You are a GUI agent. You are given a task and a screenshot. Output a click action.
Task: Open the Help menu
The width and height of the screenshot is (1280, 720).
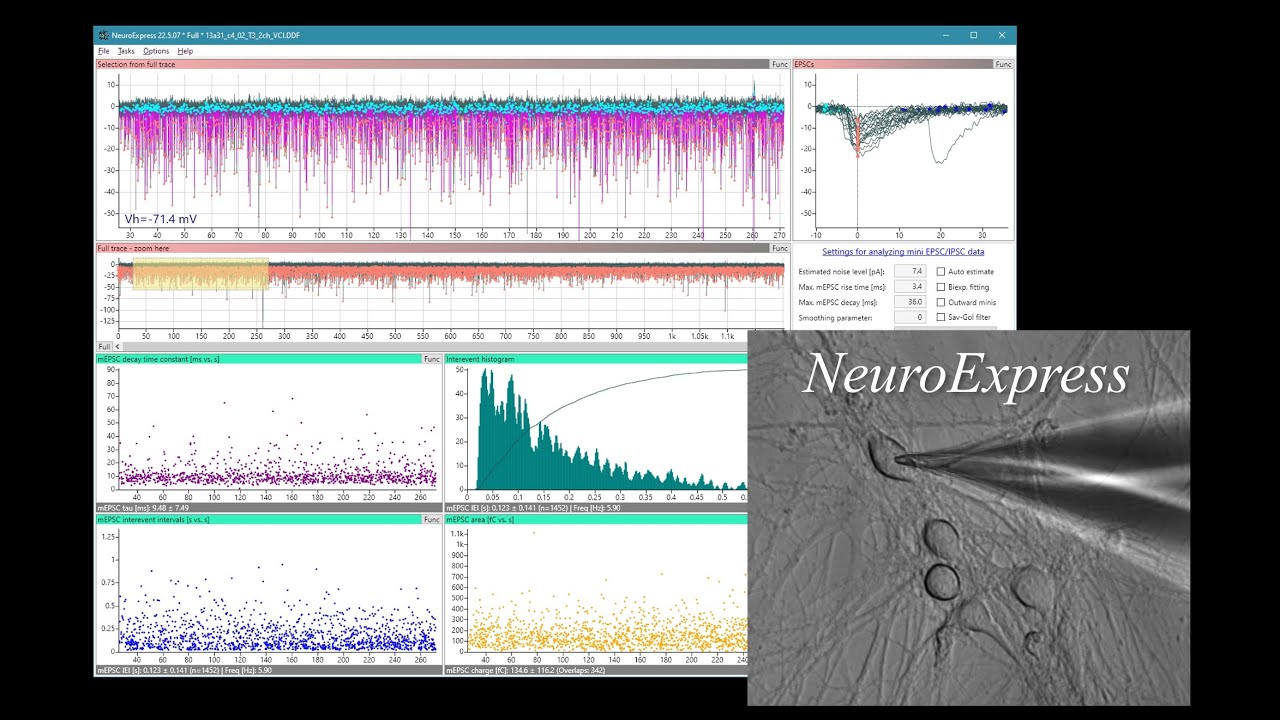pyautogui.click(x=185, y=51)
